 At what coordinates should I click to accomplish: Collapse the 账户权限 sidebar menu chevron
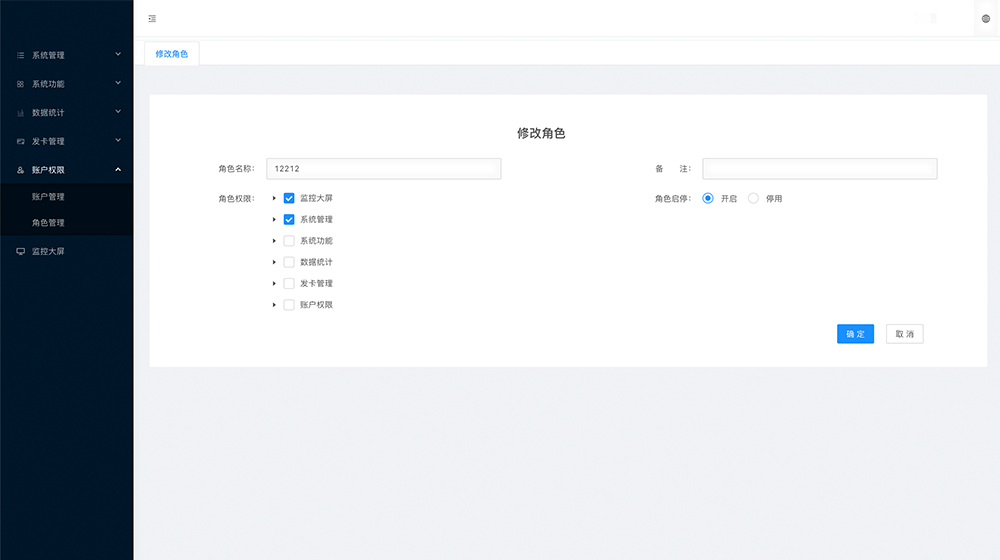pos(118,169)
